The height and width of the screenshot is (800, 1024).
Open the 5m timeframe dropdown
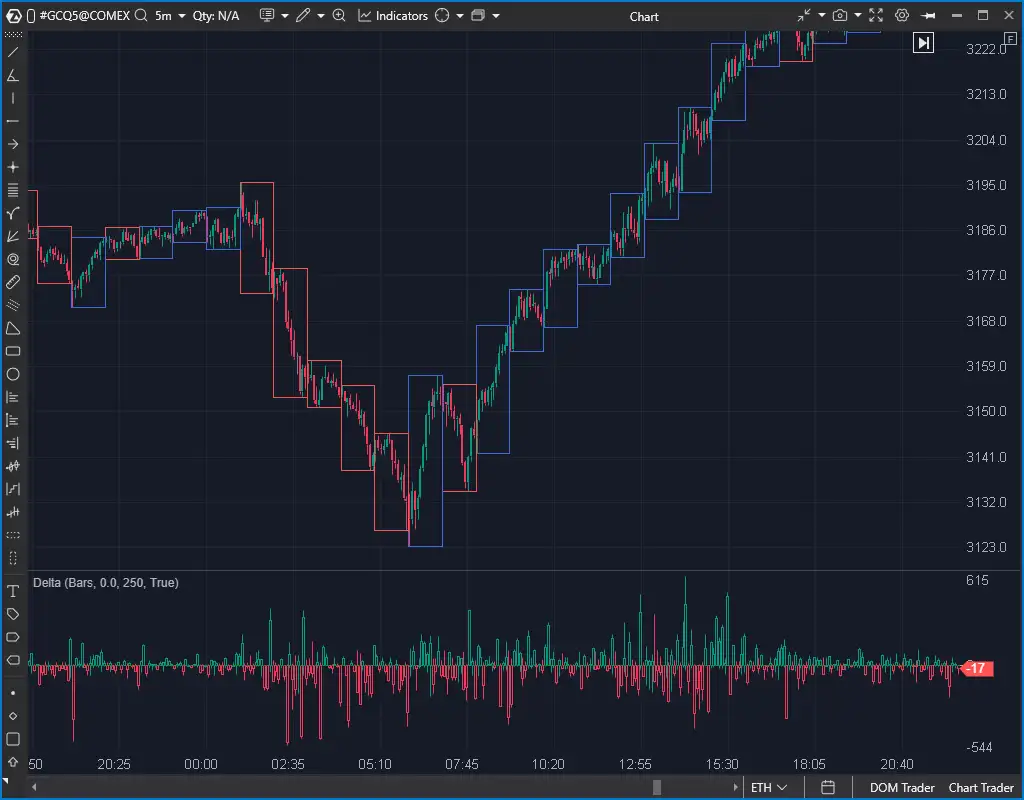pos(170,16)
